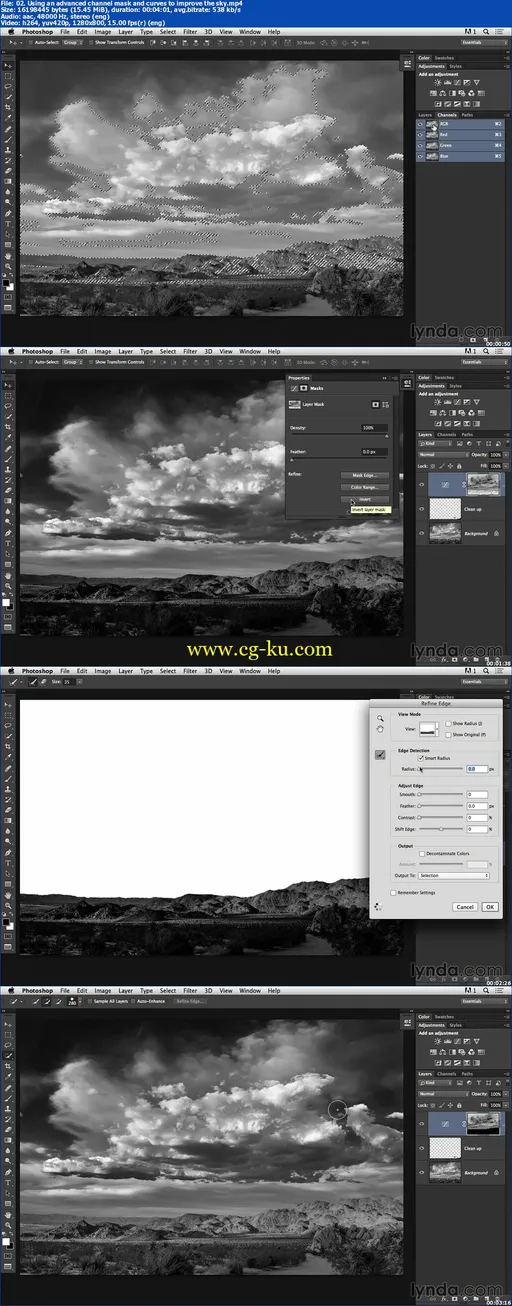Add a vector mask beside Layer Mask label
Image resolution: width=512 pixels, height=1306 pixels.
tap(387, 405)
